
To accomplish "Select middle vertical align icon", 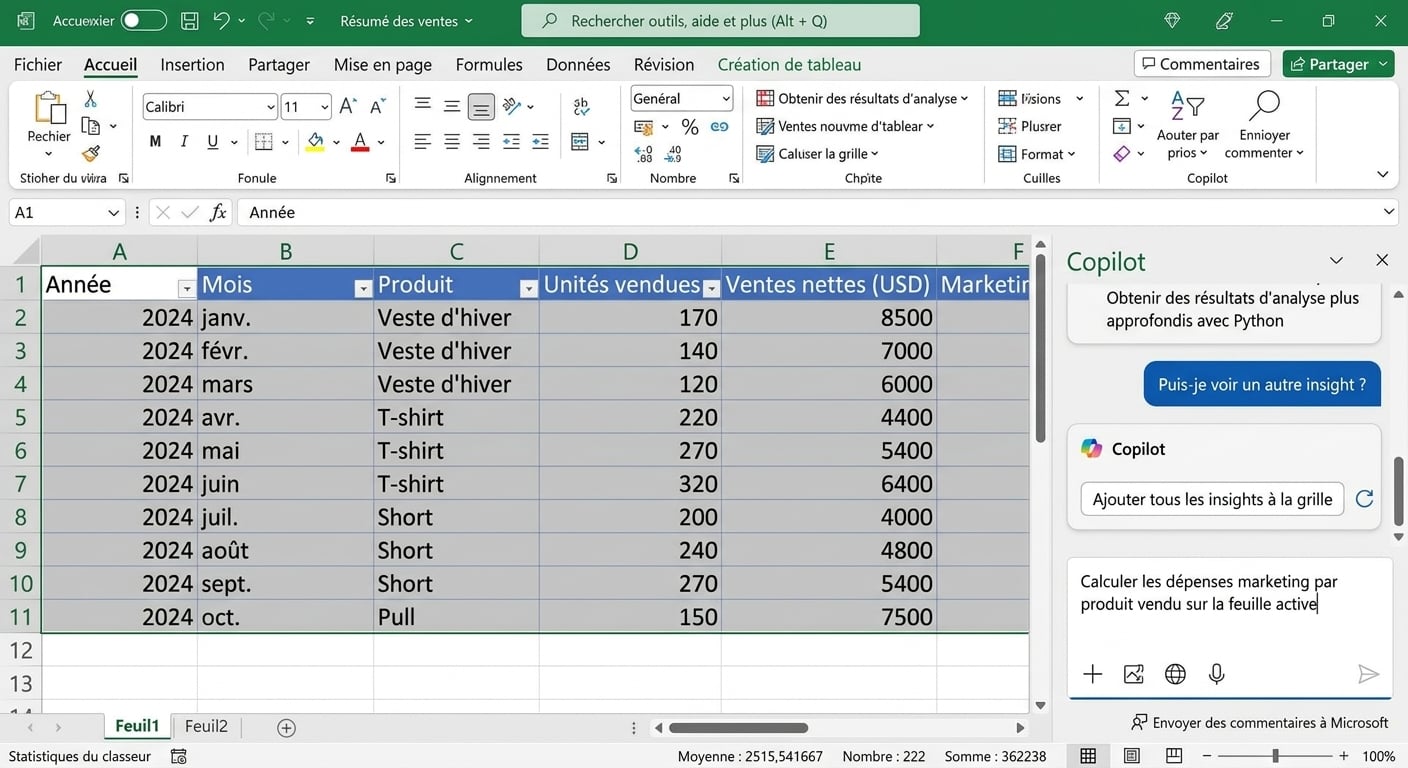I will click(452, 106).
